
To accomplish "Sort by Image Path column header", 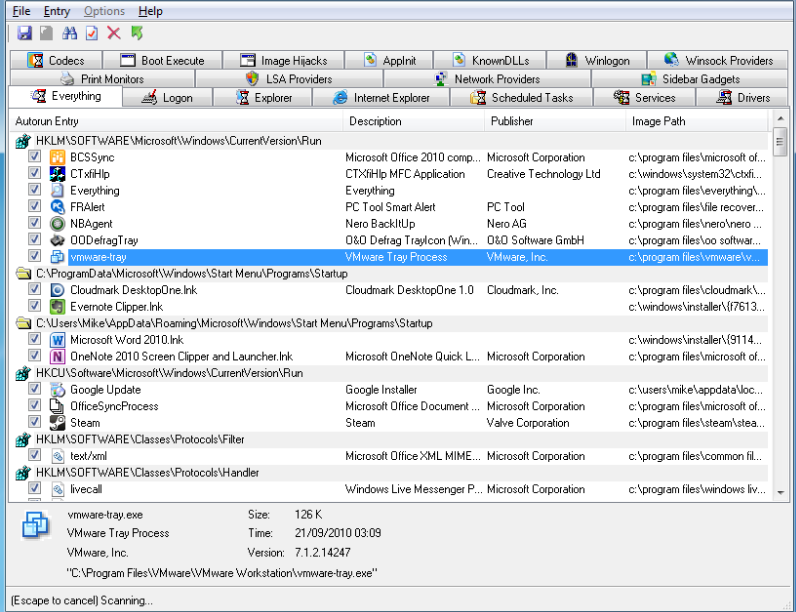I will [x=697, y=121].
